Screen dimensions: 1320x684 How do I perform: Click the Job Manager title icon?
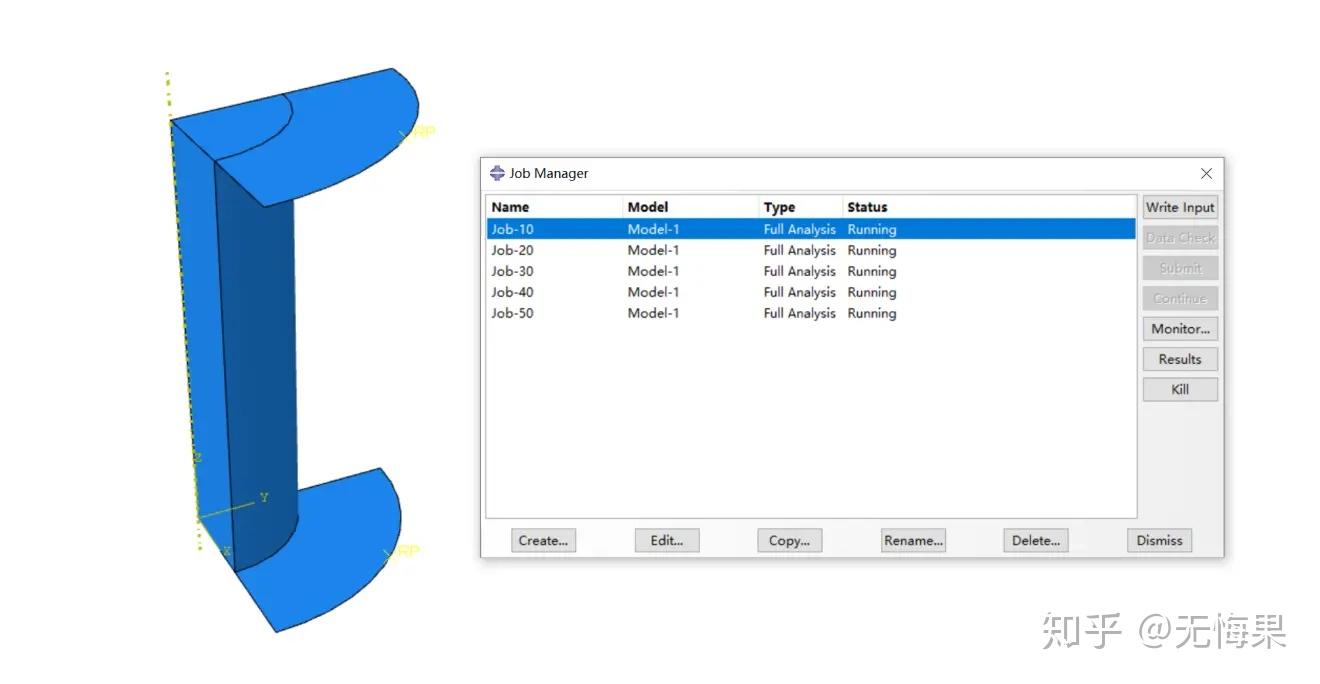point(497,173)
